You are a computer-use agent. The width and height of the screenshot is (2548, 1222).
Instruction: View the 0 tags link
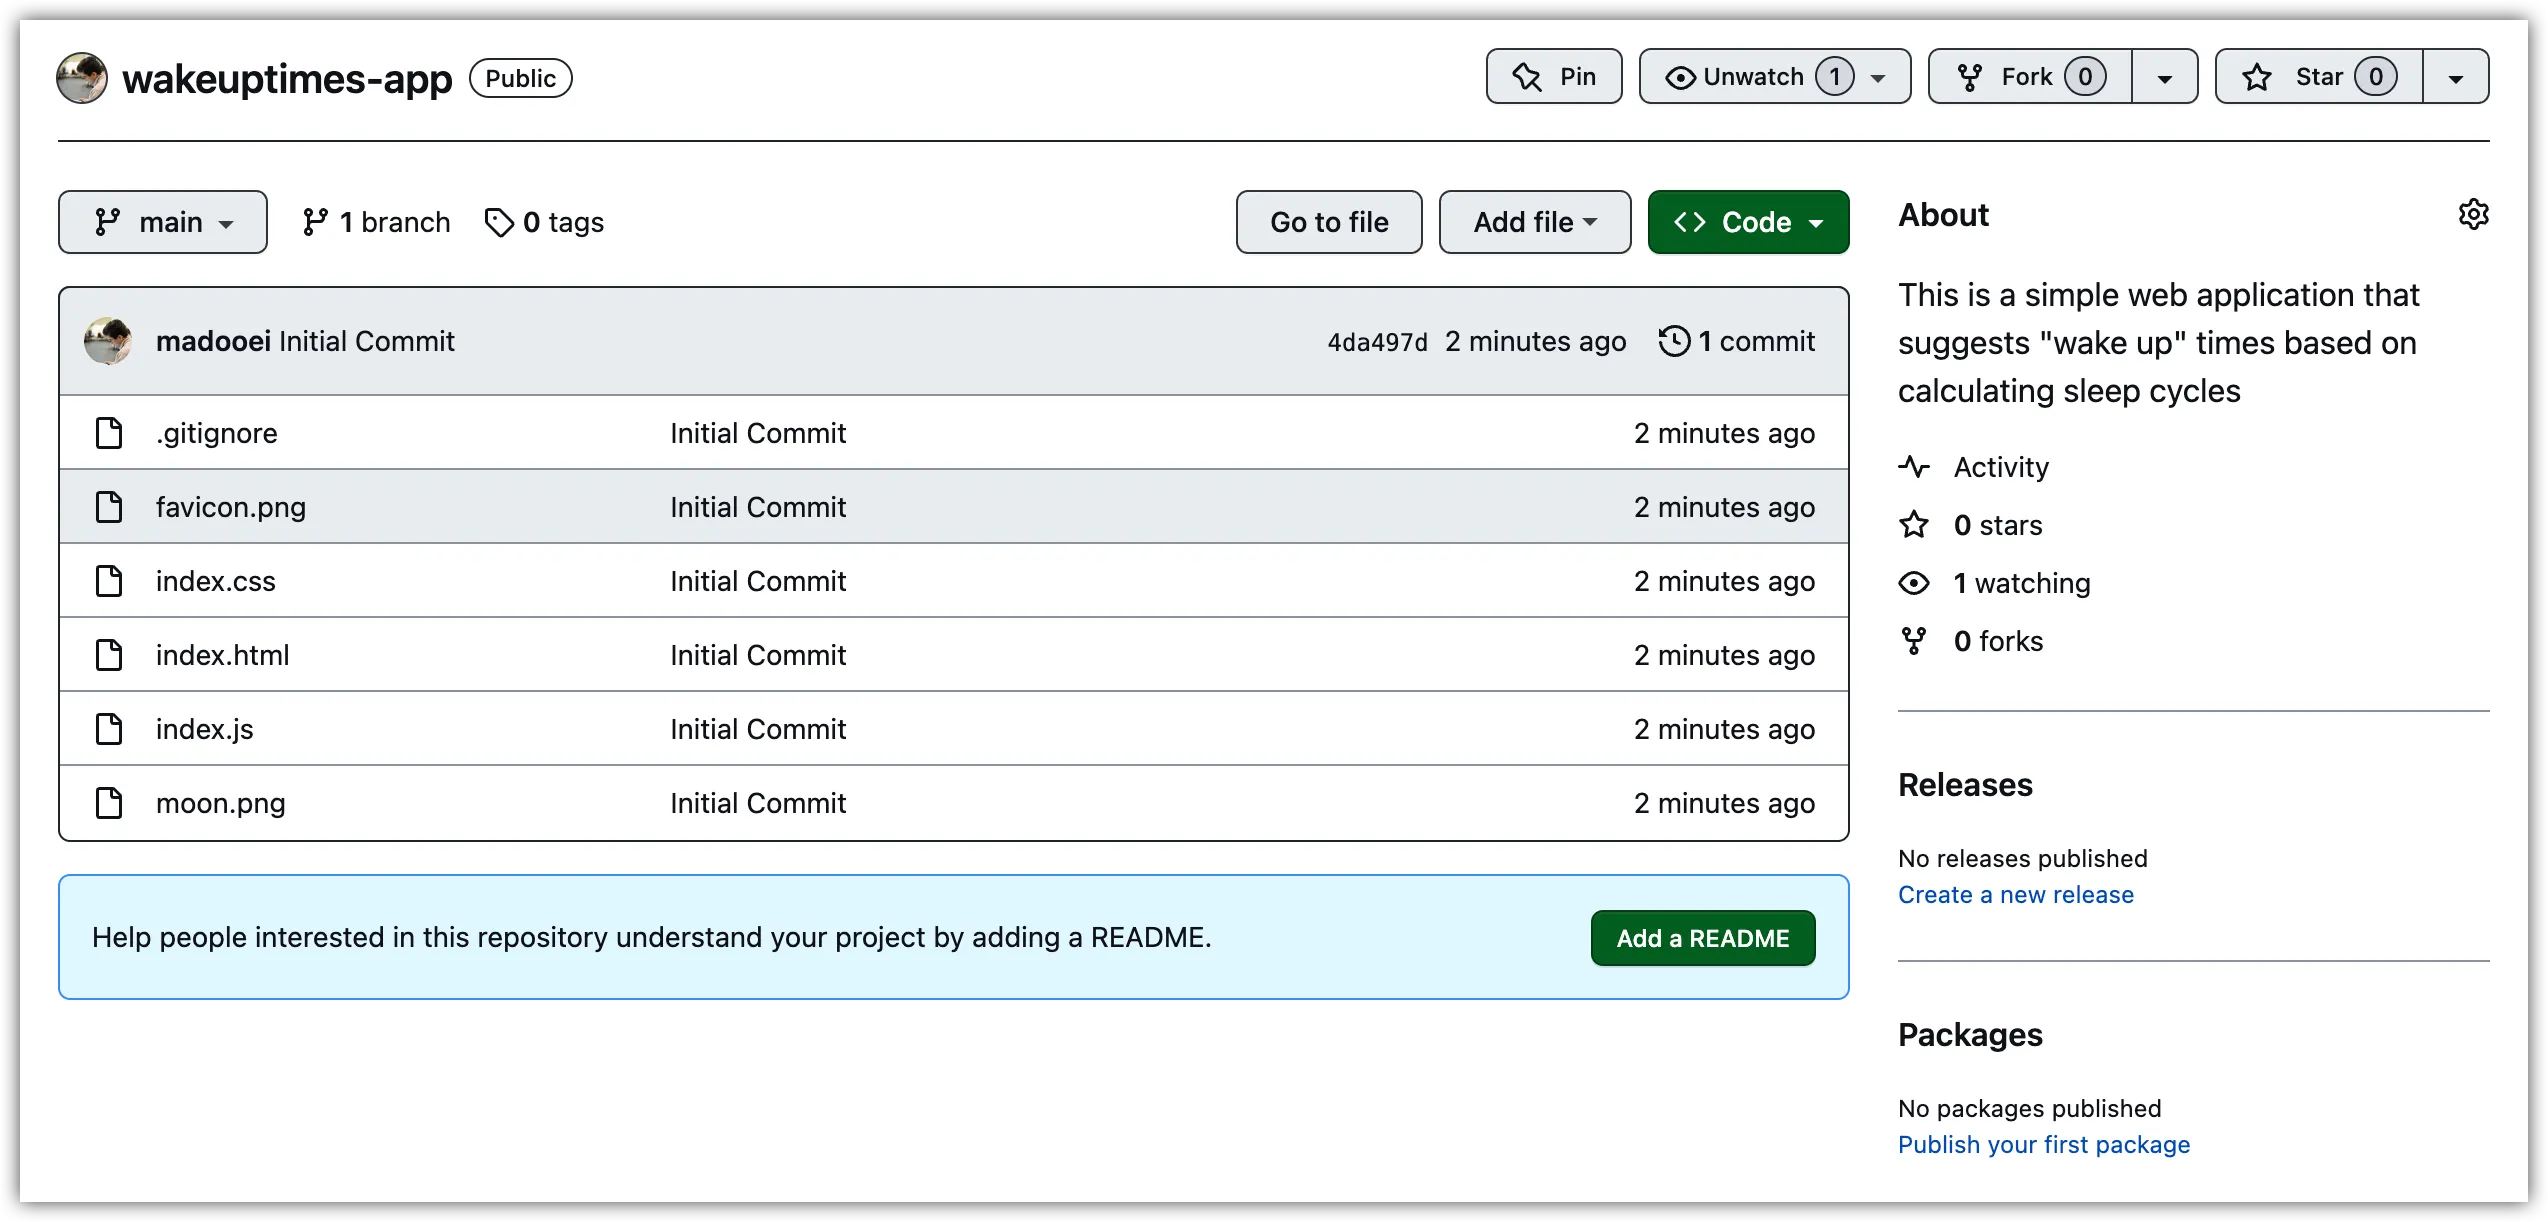(x=544, y=222)
